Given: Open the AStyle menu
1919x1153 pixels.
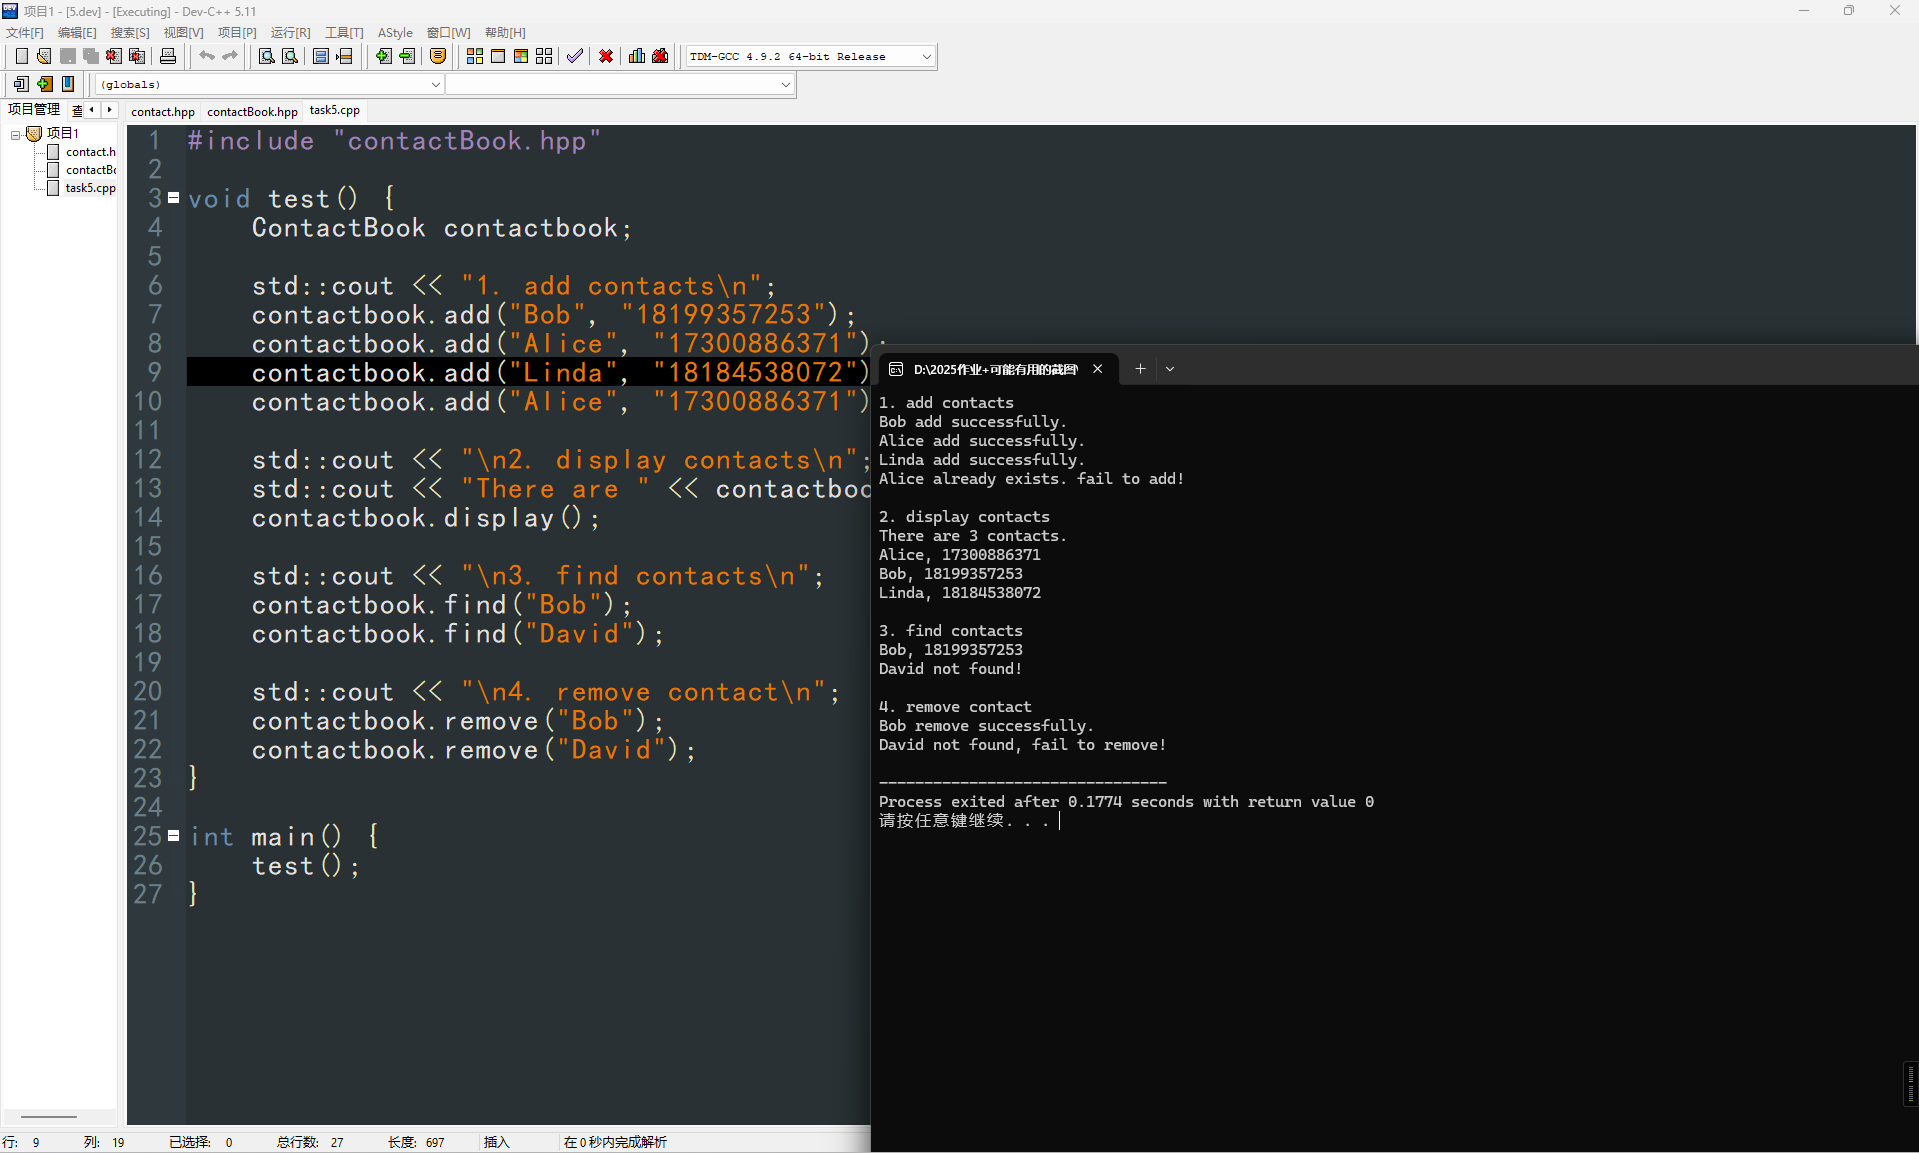Looking at the screenshot, I should 395,33.
